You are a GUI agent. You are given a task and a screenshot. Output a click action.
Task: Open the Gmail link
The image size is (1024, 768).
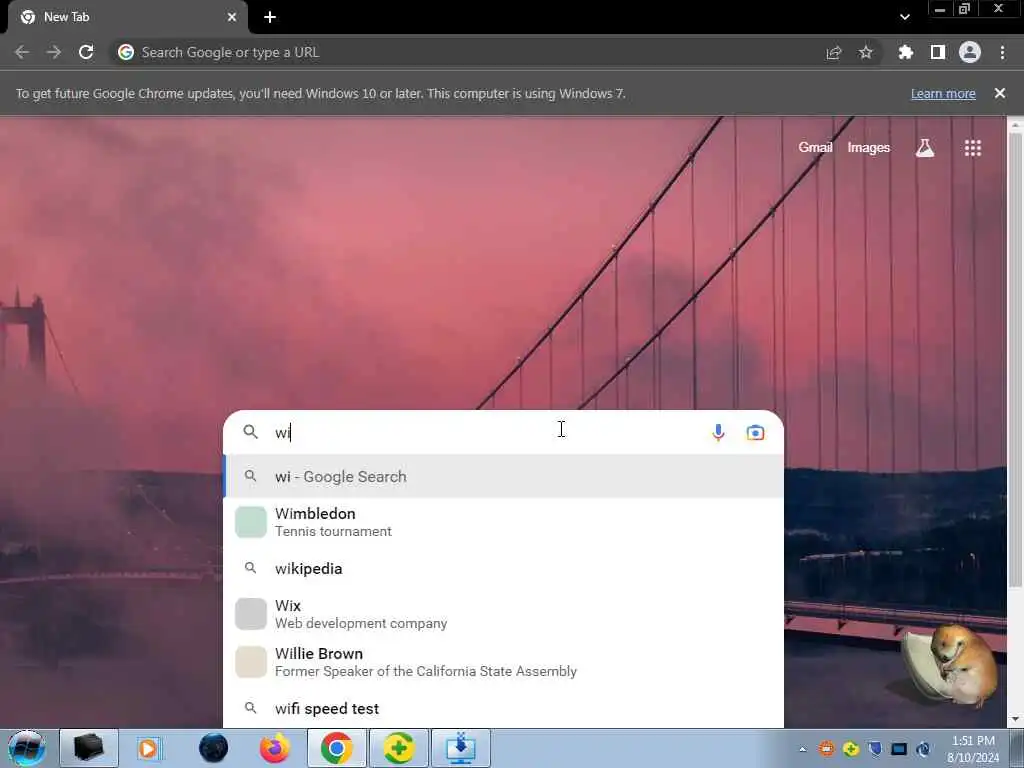(x=815, y=148)
